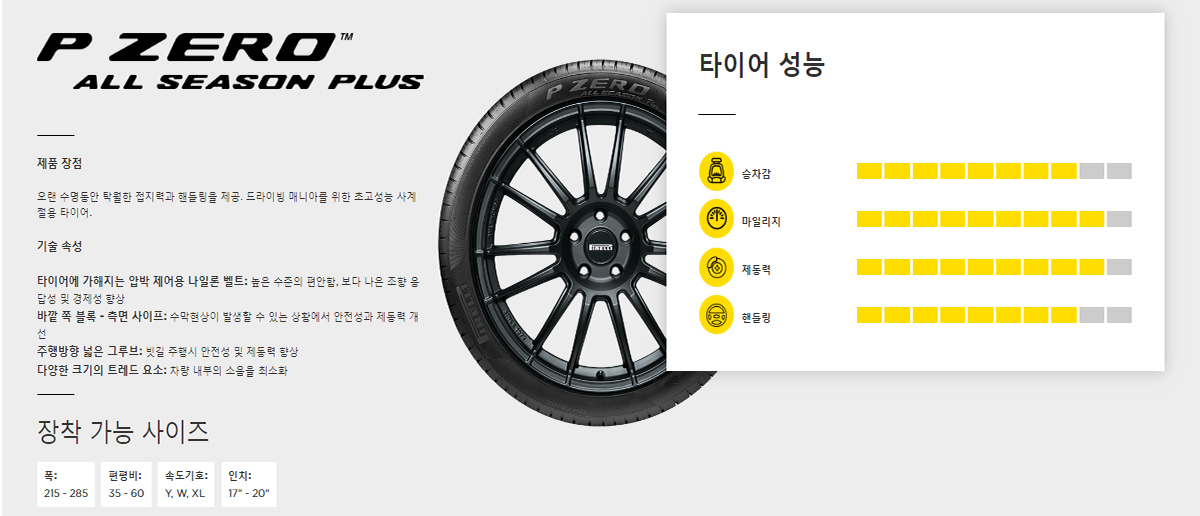Select the 인치 17" - 20" box
1200x516 pixels.
pyautogui.click(x=249, y=485)
